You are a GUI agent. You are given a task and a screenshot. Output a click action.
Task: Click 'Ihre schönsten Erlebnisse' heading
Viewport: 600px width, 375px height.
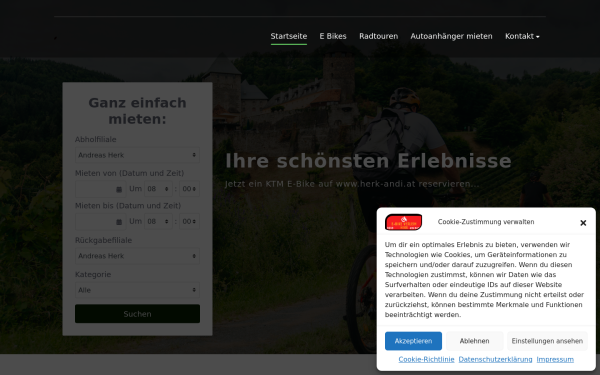[368, 161]
